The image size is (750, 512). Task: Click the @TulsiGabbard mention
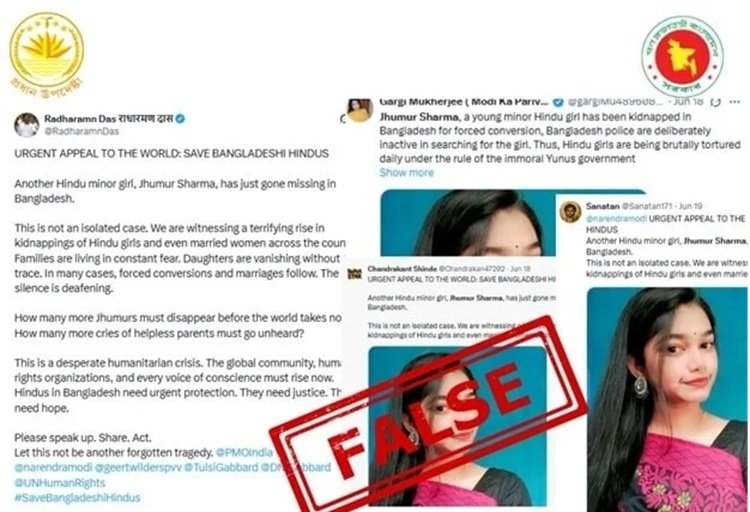221,467
